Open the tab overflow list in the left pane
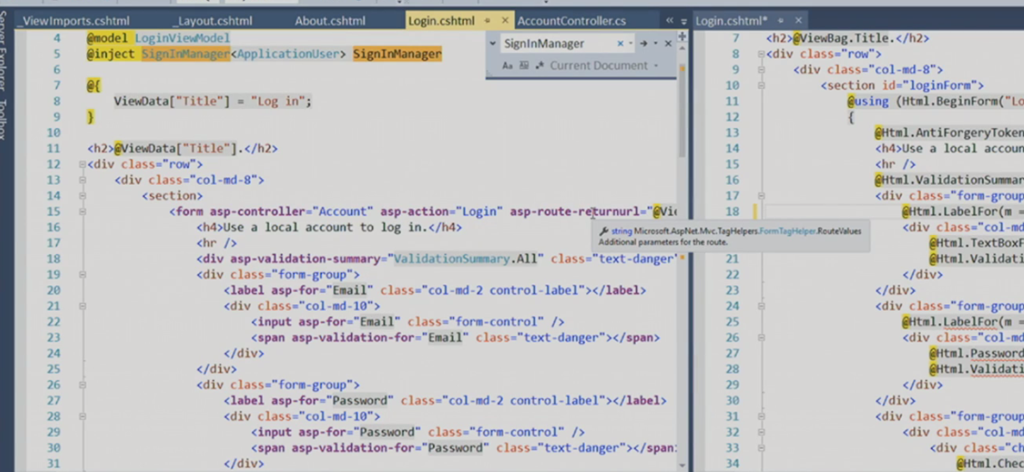Image resolution: width=1024 pixels, height=472 pixels. click(682, 20)
